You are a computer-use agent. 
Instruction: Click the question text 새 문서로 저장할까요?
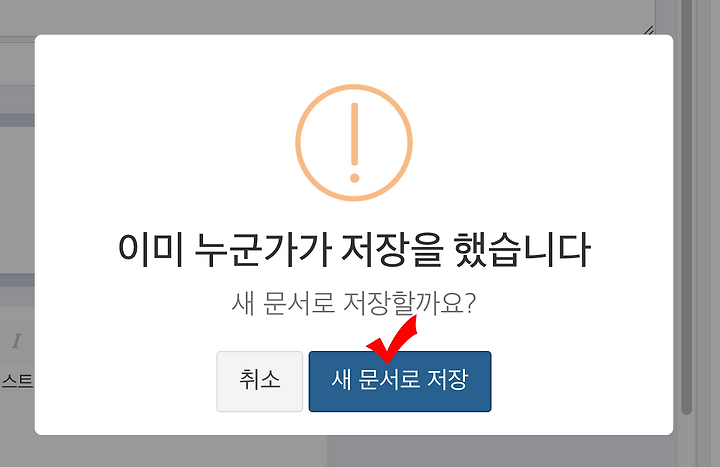point(354,304)
